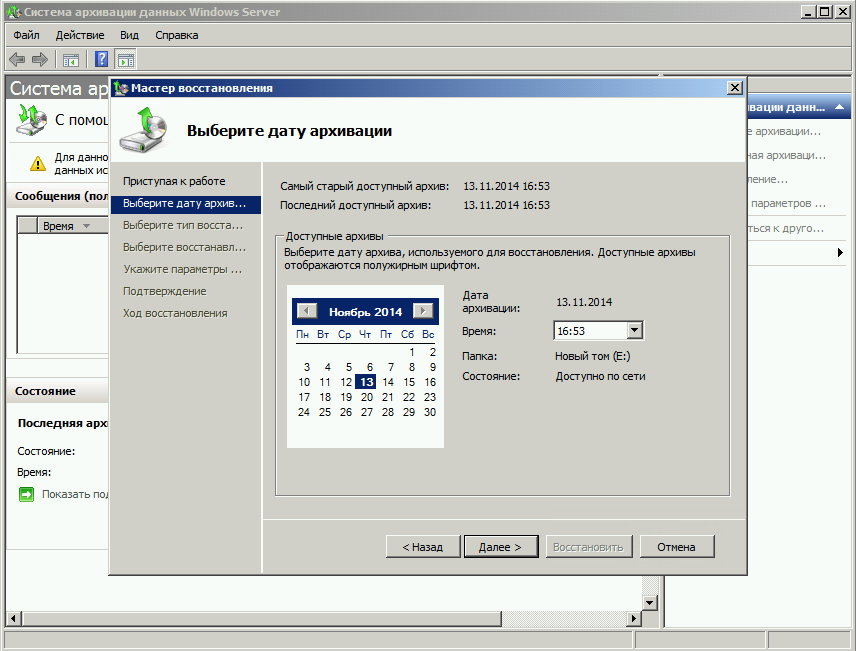The height and width of the screenshot is (651, 856).
Task: Click the console tree toolbar icon
Action: [x=71, y=60]
